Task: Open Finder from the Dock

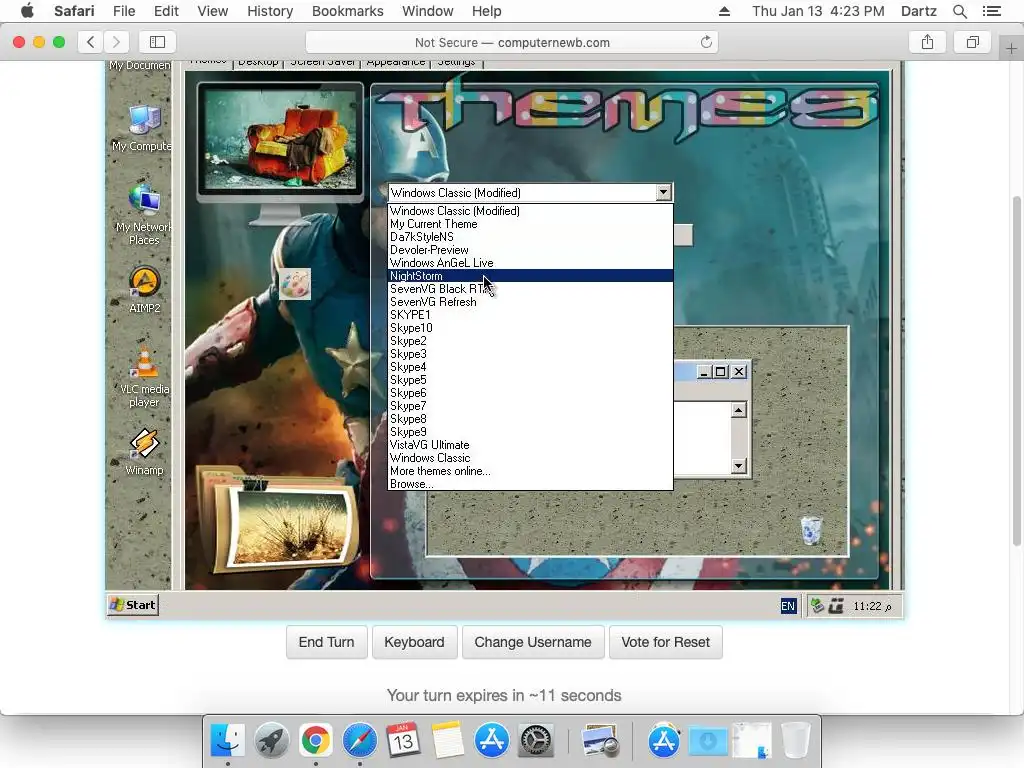Action: (x=227, y=741)
